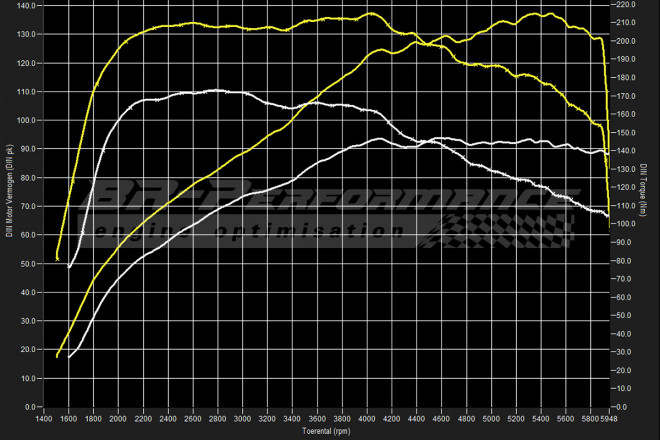Click the 1400 rpm tick label
Image resolution: width=660 pixels, height=440 pixels.
(x=44, y=418)
